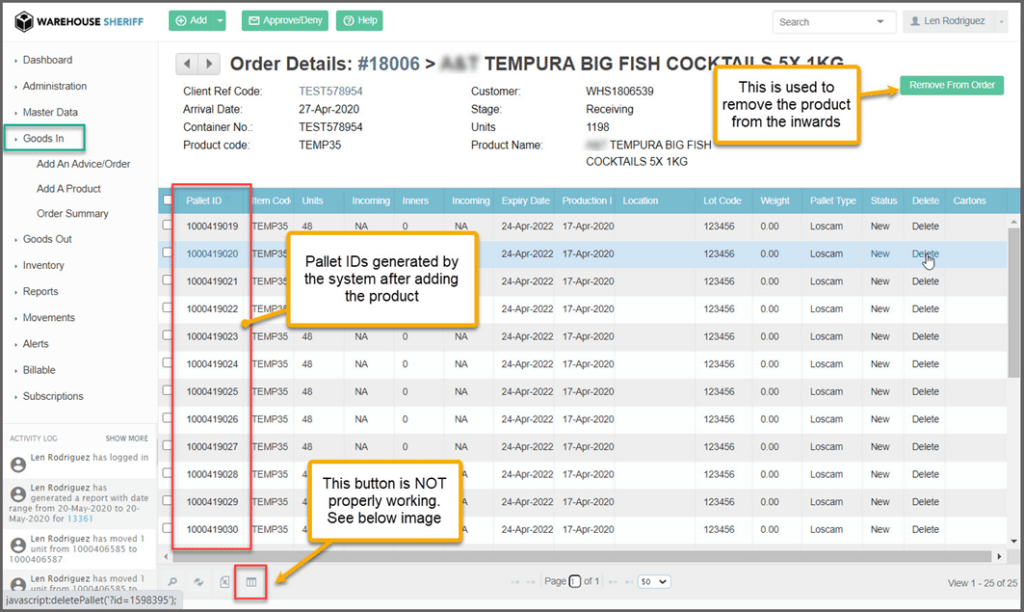Image resolution: width=1024 pixels, height=612 pixels.
Task: Check the row checkbox for pallet 1000419023
Action: click(167, 336)
